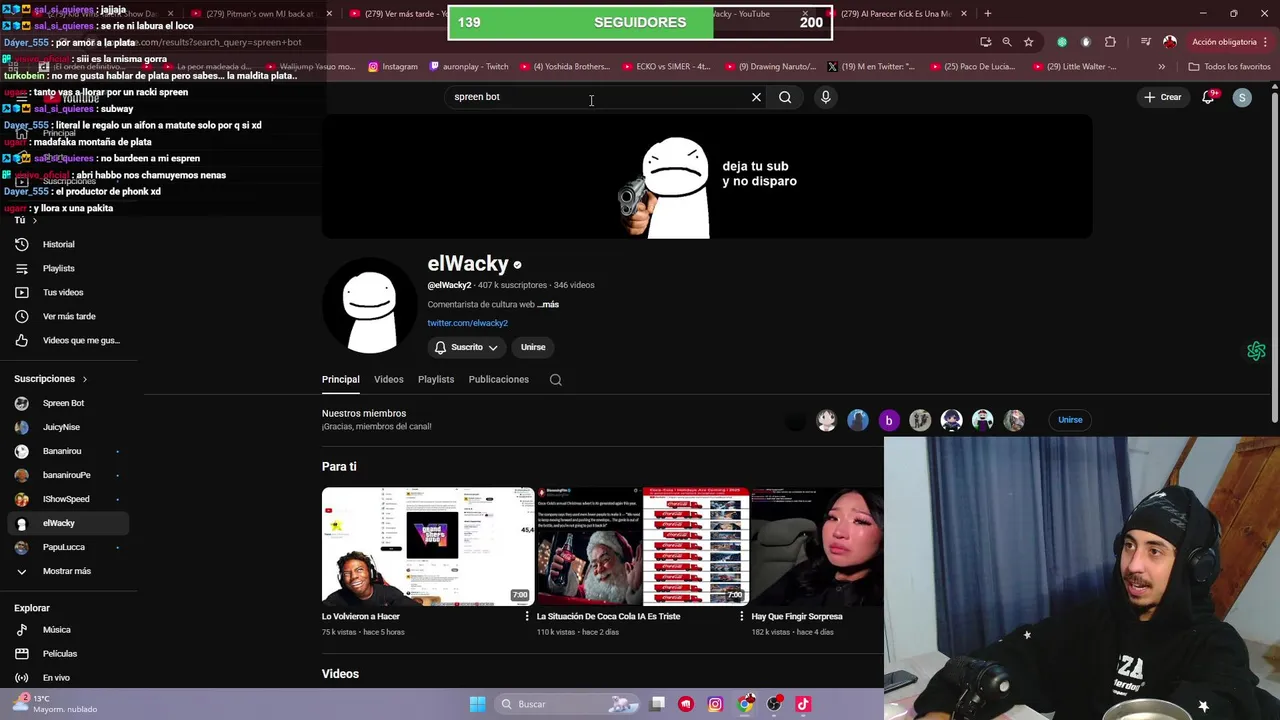Open the auronplay - Twitch bookmark
Image resolution: width=1280 pixels, height=720 pixels.
[469, 67]
